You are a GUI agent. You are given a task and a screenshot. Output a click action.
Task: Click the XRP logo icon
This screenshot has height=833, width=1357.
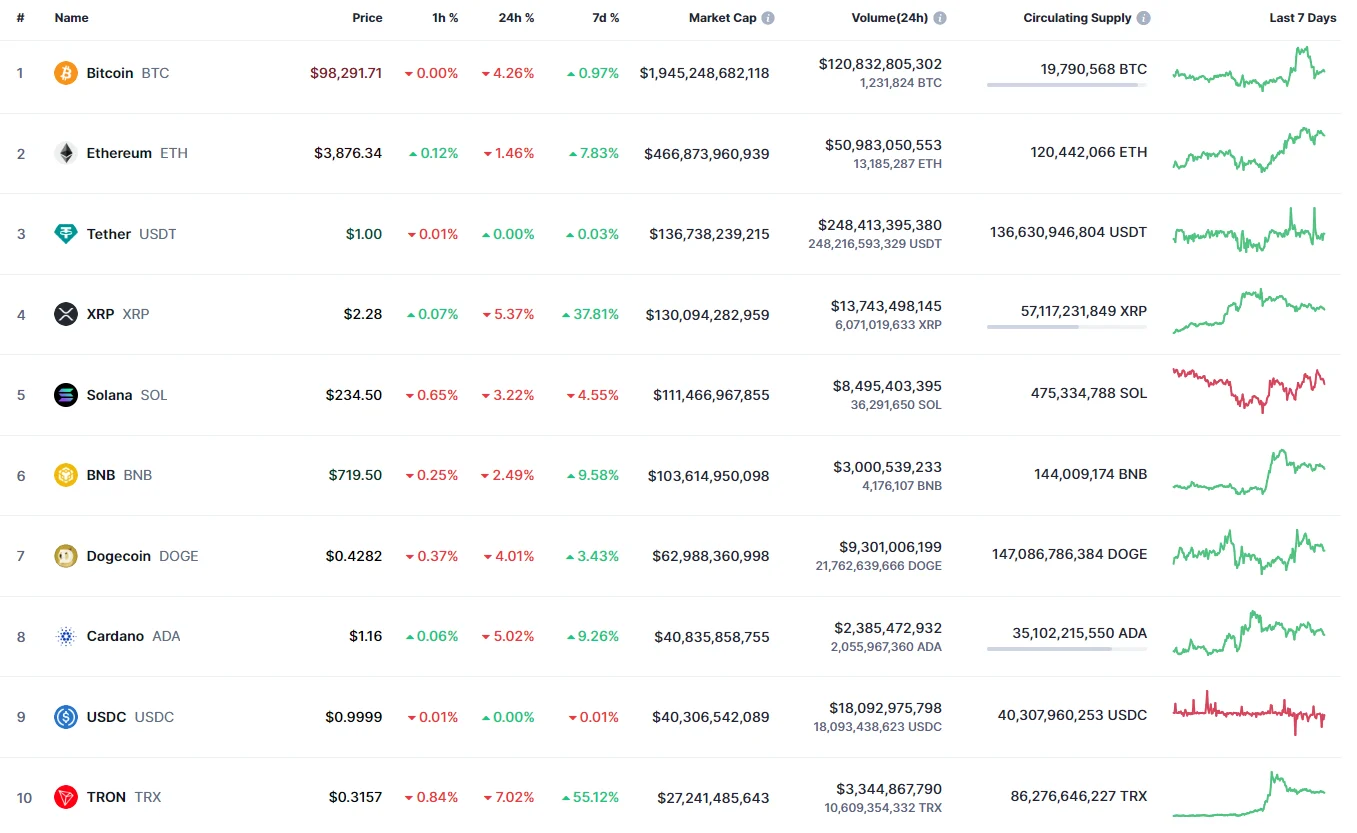[65, 314]
